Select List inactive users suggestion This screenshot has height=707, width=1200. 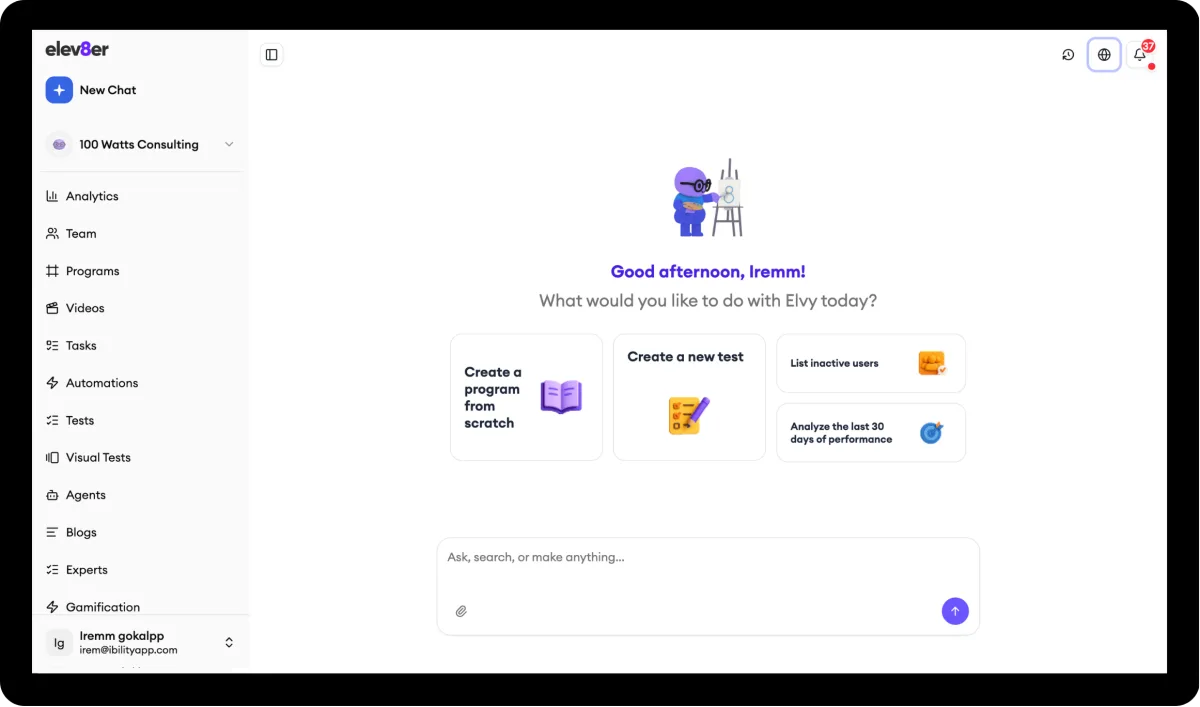click(x=871, y=363)
